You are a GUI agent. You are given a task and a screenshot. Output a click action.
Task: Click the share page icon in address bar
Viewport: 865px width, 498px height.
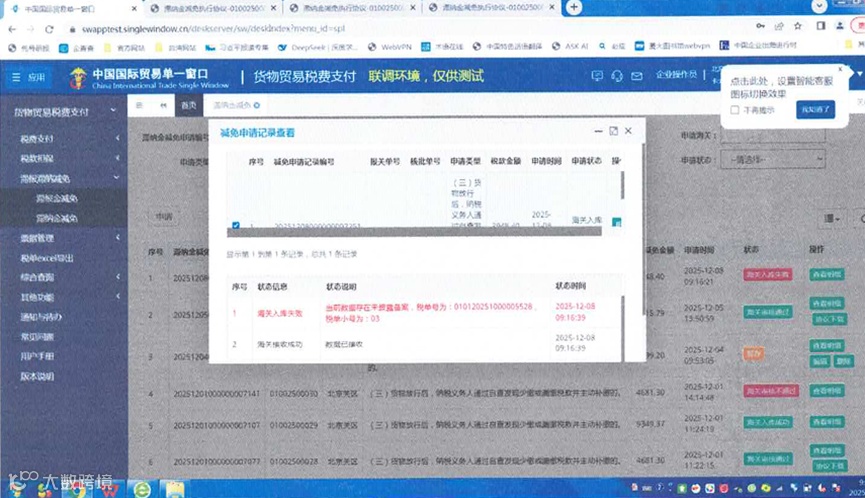pos(779,26)
